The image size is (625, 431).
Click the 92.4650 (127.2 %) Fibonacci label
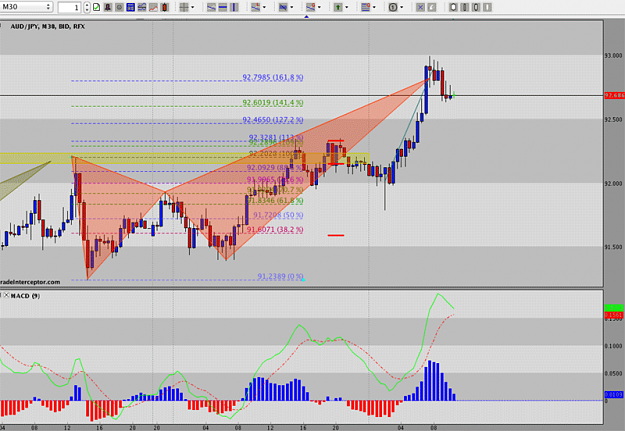point(273,120)
